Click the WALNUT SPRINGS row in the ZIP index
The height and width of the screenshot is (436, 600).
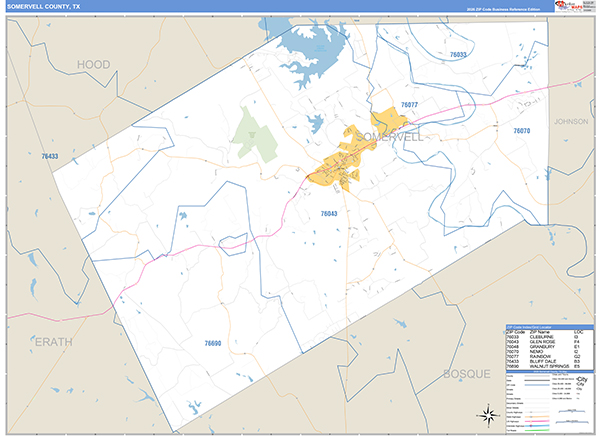point(549,366)
